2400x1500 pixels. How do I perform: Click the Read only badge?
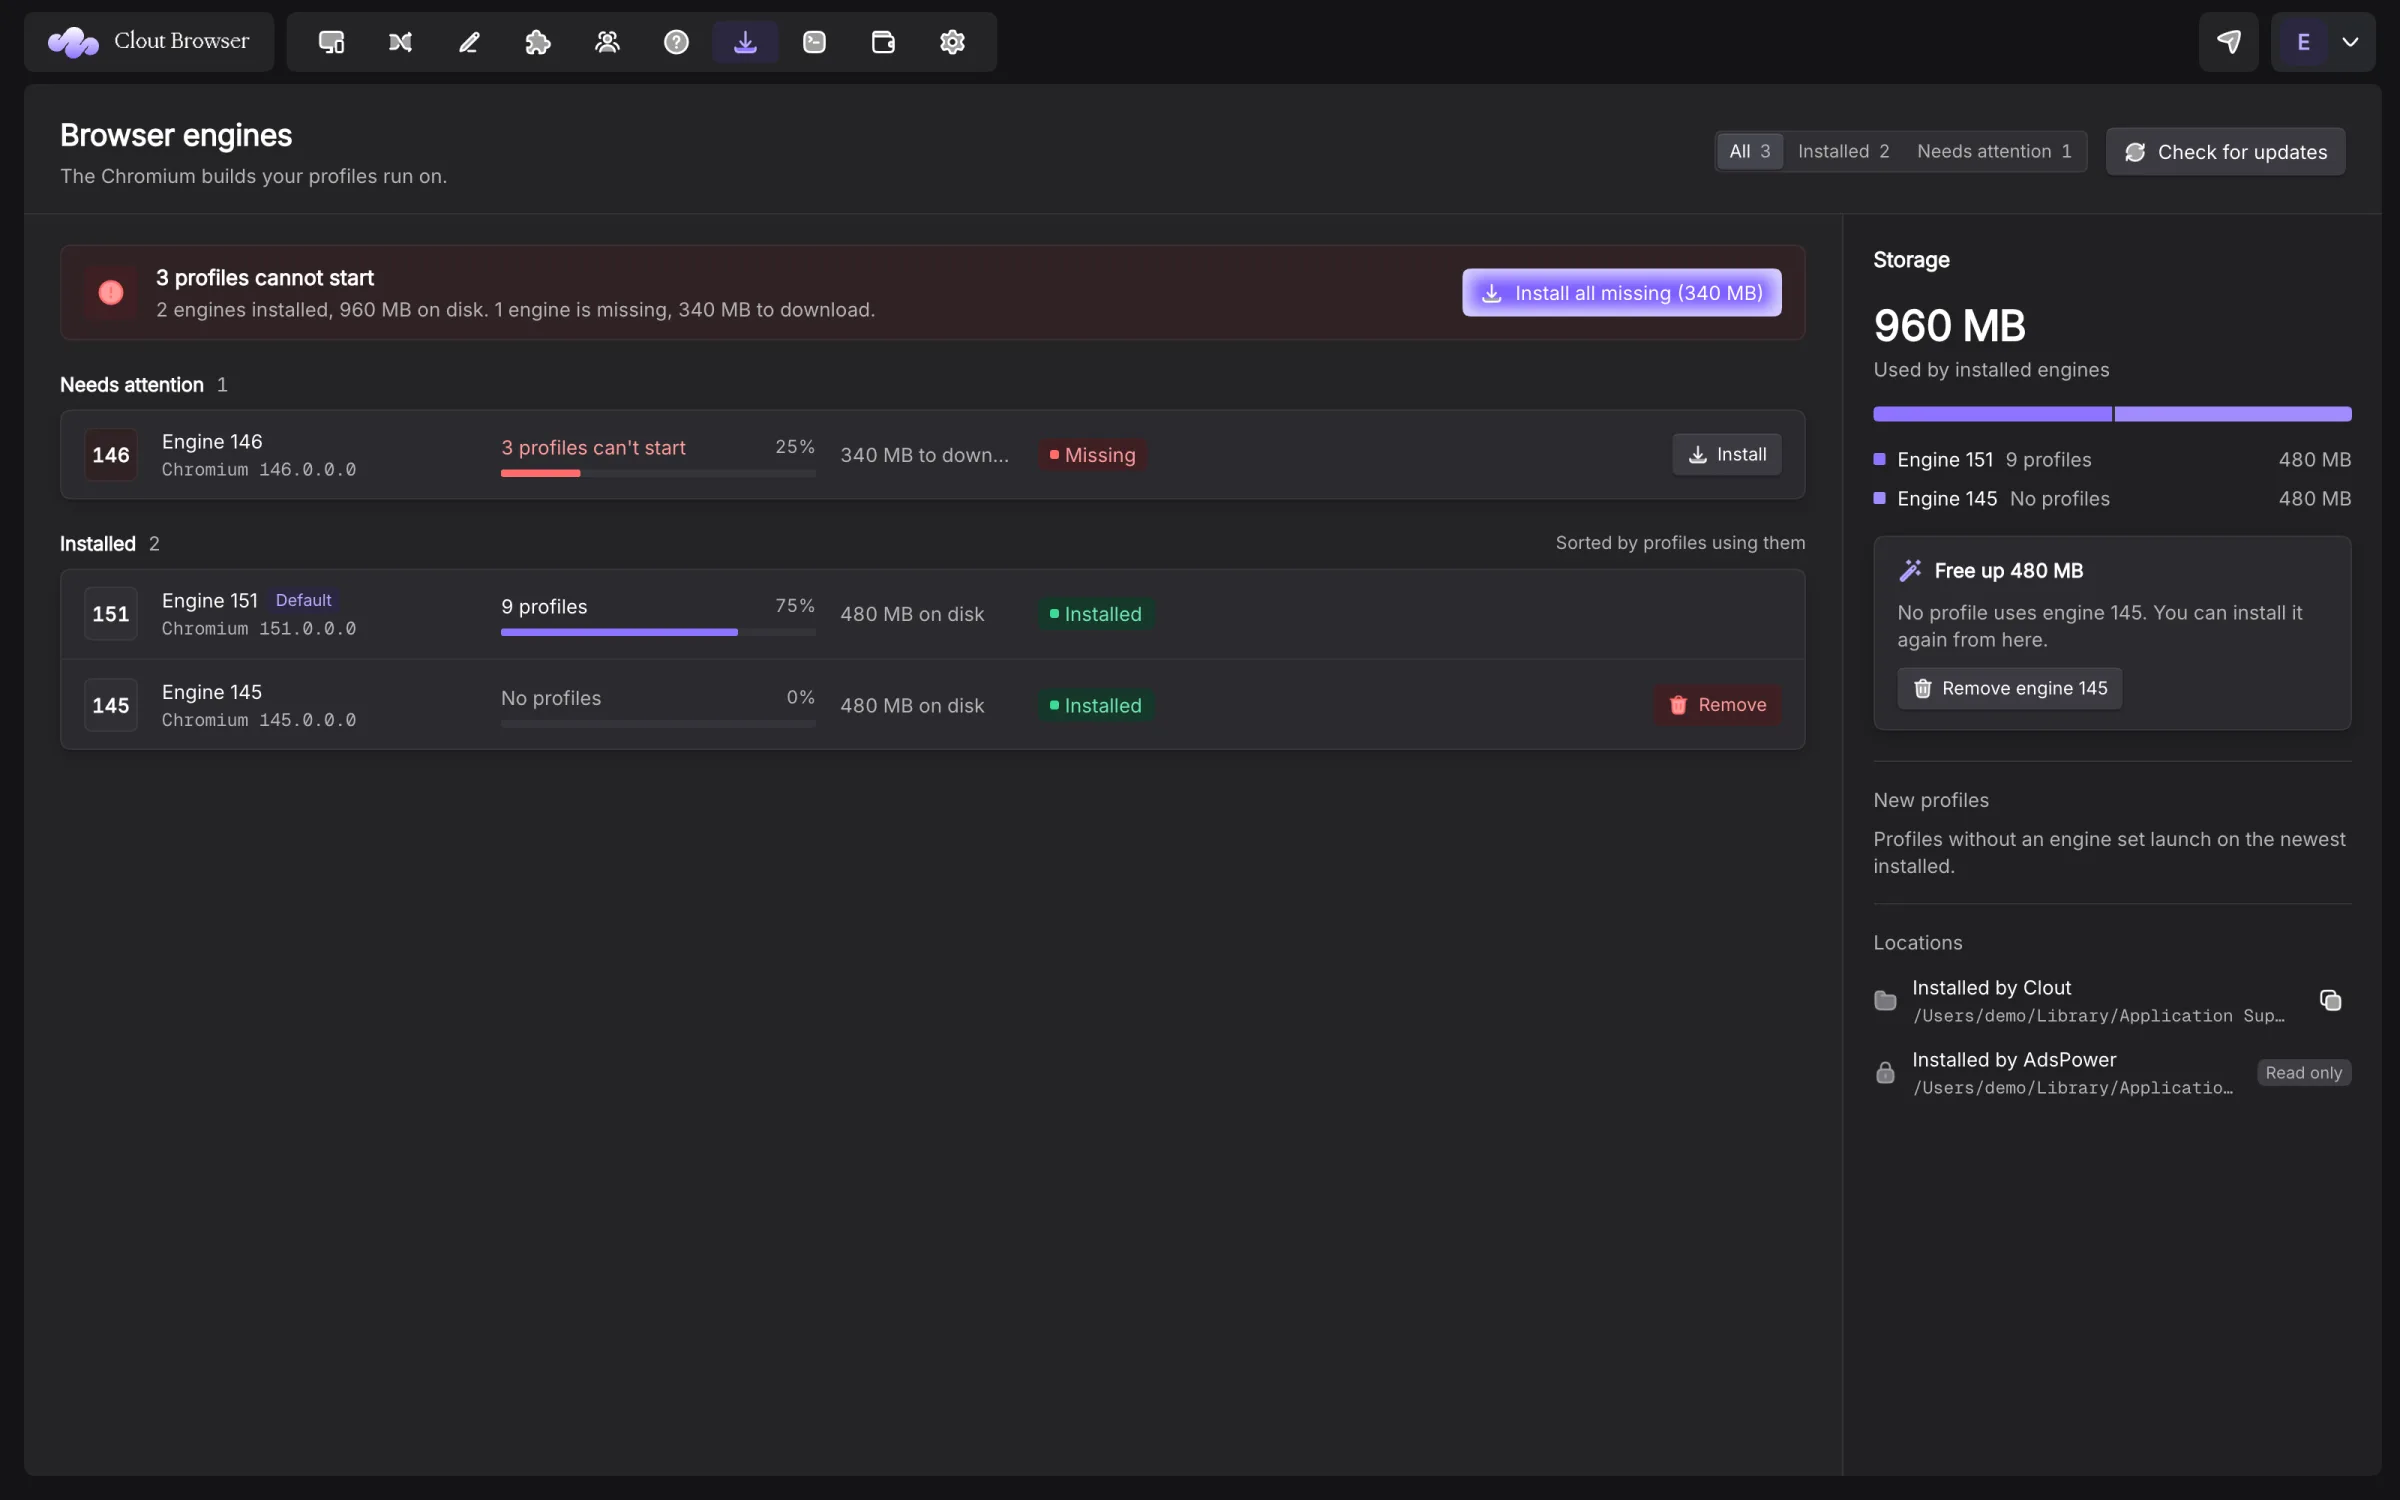[2303, 1073]
